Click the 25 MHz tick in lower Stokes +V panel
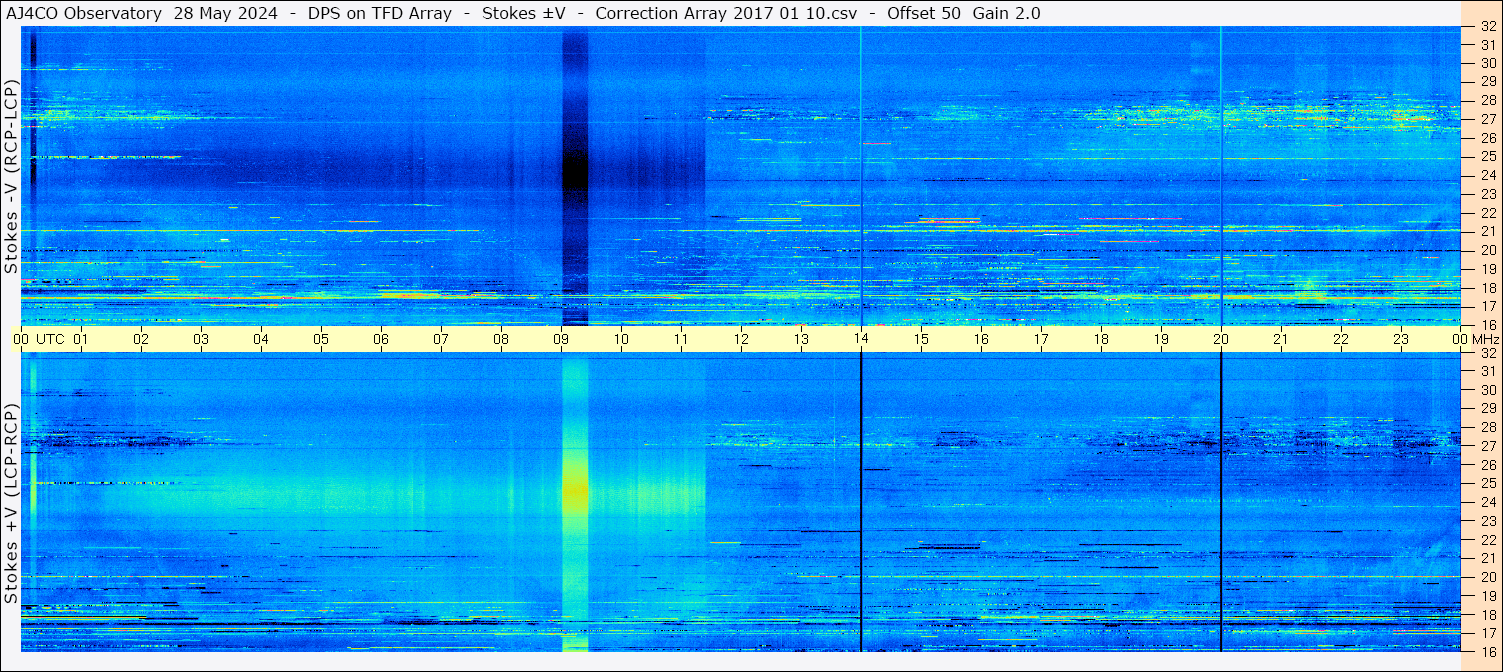Screen dimensions: 1503x672 tap(1487, 483)
